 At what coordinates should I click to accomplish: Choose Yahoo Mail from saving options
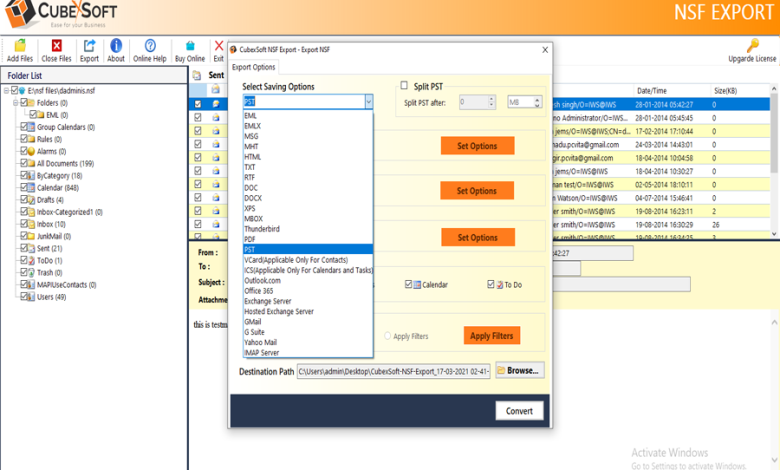point(308,342)
